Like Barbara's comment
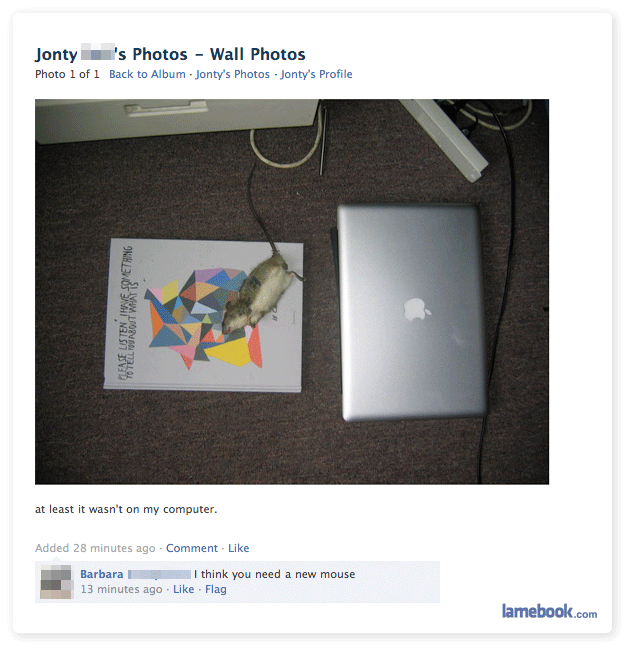This screenshot has height=651, width=630. click(184, 589)
